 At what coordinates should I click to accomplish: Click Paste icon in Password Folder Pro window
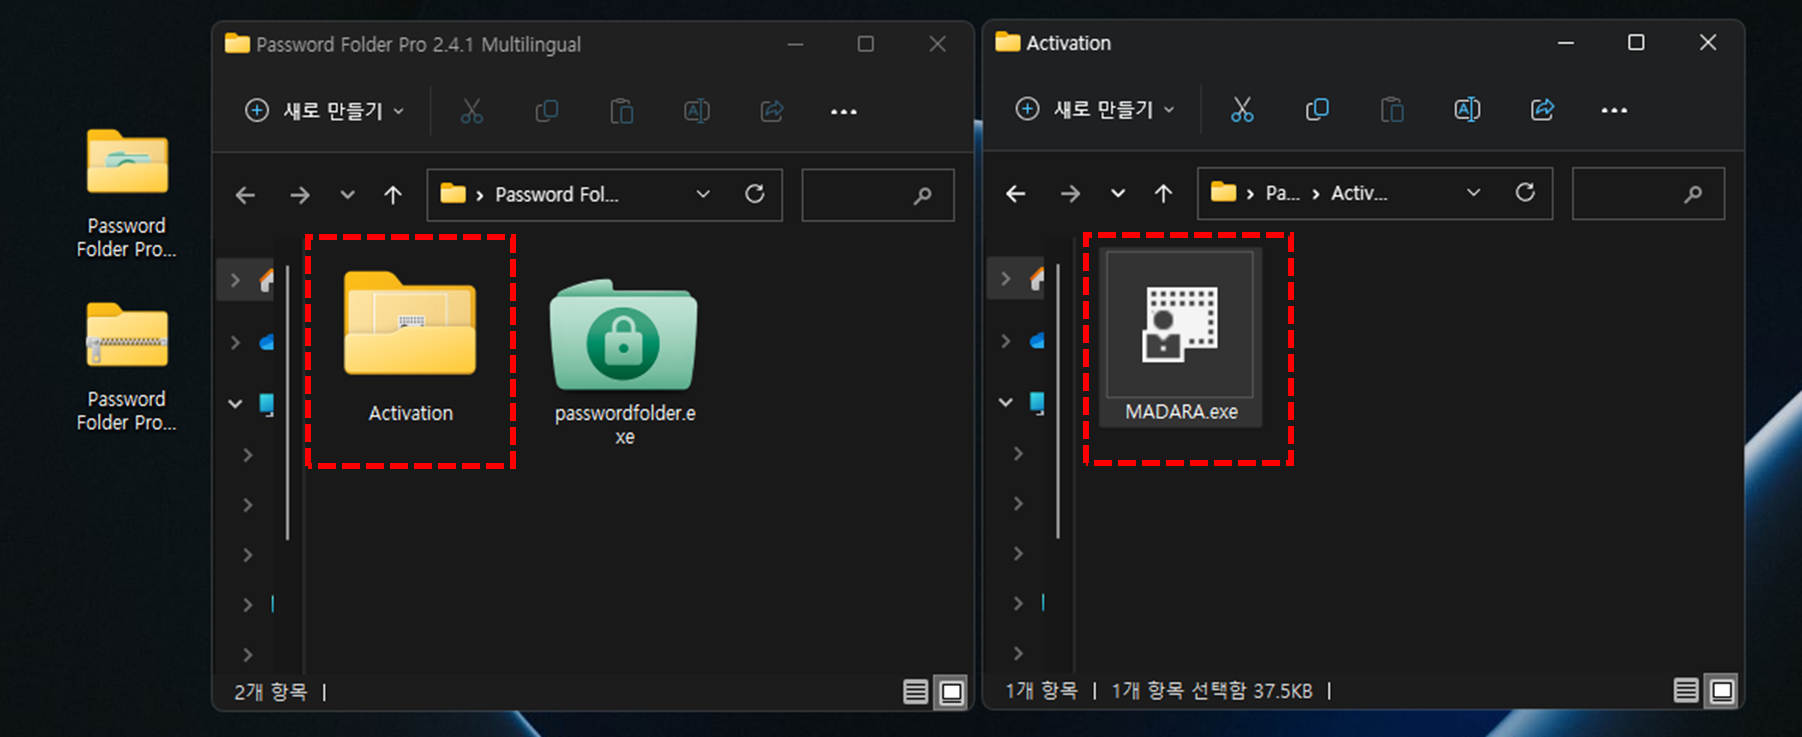(x=622, y=111)
